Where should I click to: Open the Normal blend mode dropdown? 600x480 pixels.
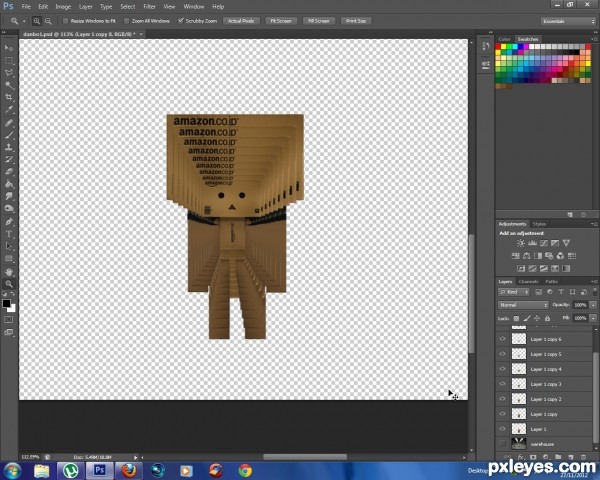pyautogui.click(x=523, y=305)
